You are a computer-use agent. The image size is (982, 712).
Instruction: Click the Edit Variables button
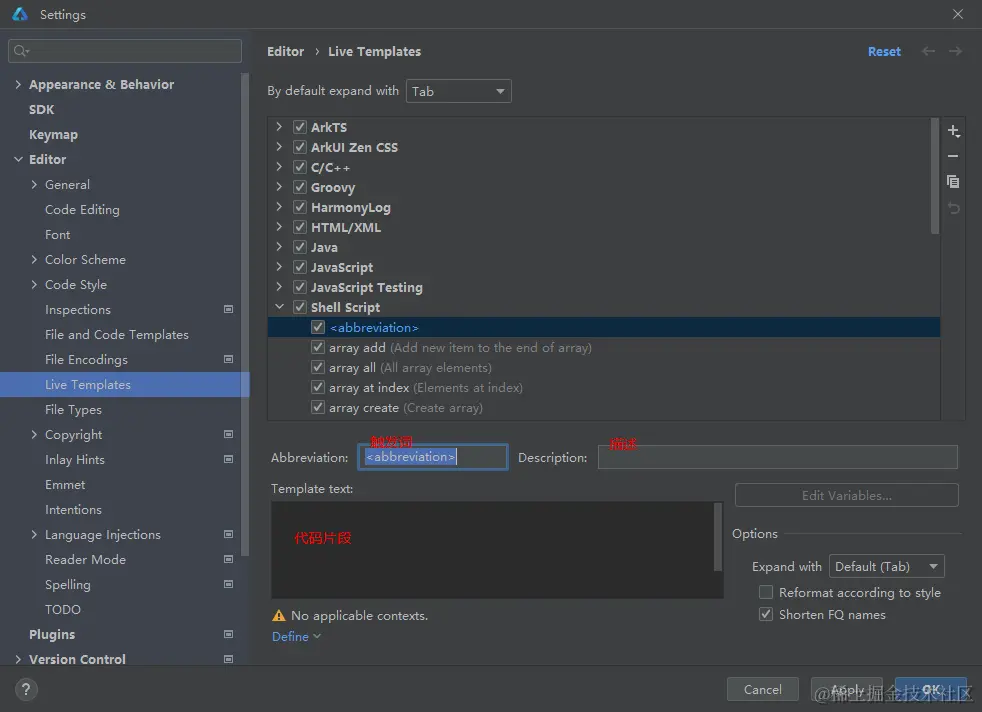(x=846, y=495)
